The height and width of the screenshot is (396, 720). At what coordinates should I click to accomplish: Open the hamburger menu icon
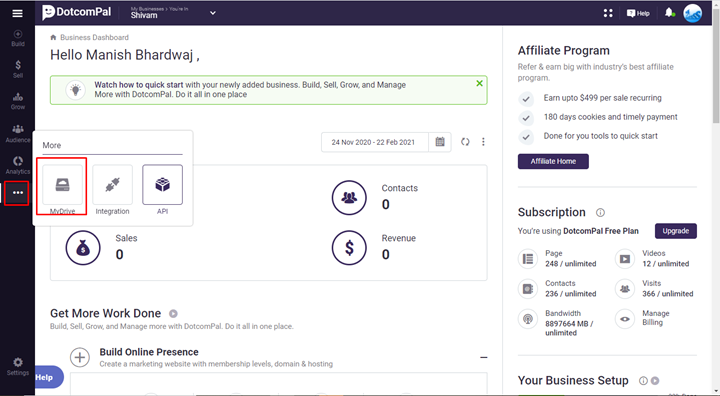[x=17, y=13]
